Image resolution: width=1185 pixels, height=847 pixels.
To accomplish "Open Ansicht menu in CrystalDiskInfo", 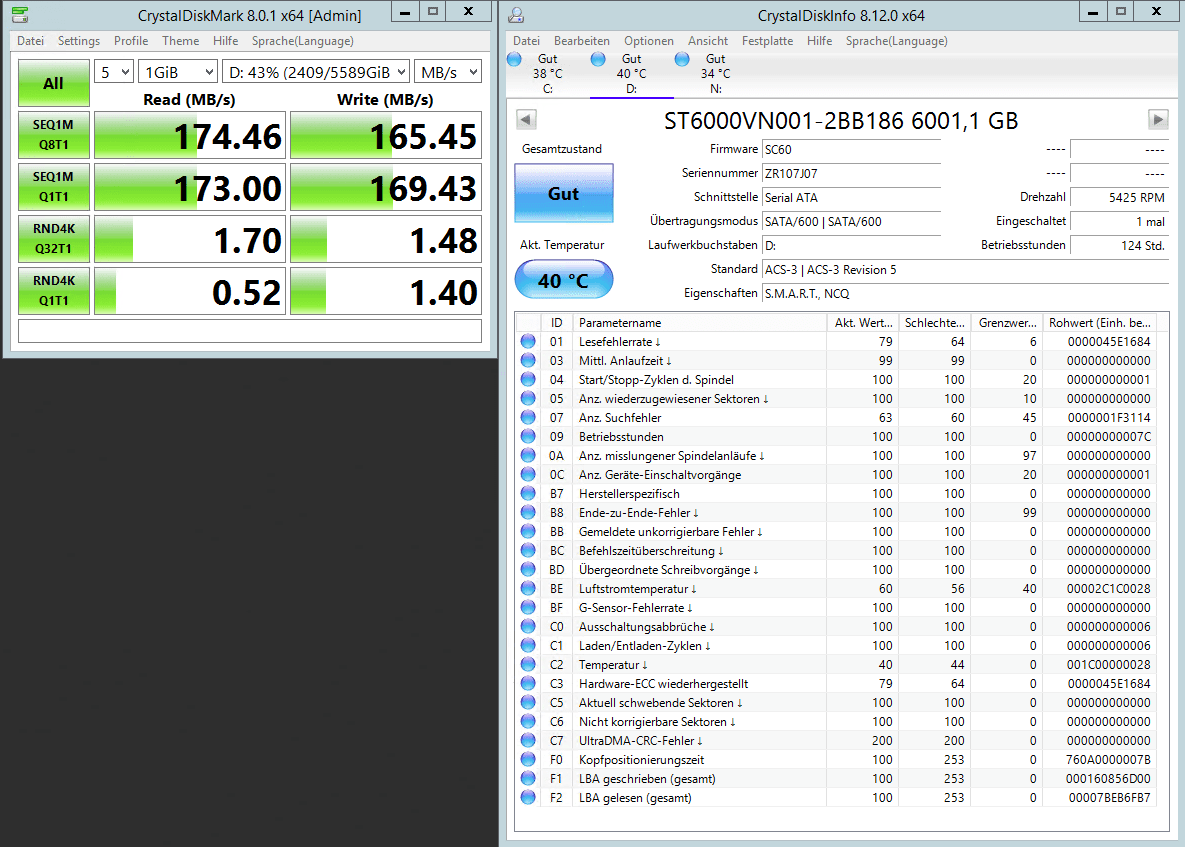I will tap(708, 41).
